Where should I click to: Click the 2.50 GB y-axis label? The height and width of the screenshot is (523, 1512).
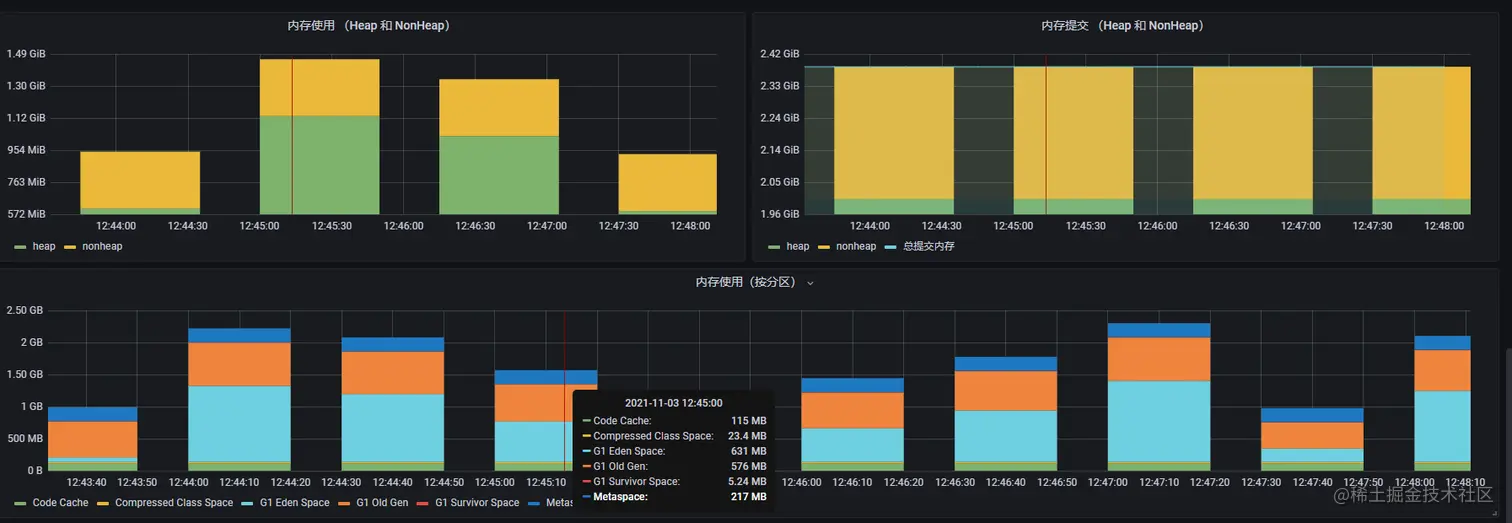[x=24, y=310]
